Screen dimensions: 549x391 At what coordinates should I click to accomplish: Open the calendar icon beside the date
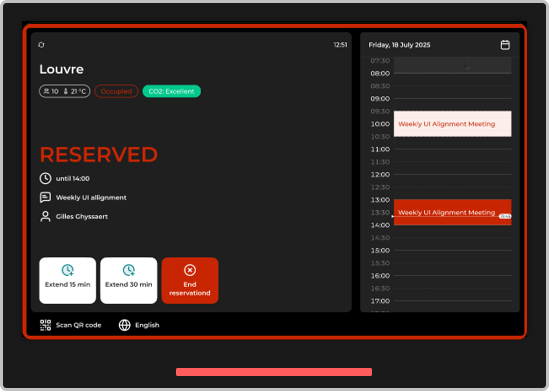tap(505, 45)
